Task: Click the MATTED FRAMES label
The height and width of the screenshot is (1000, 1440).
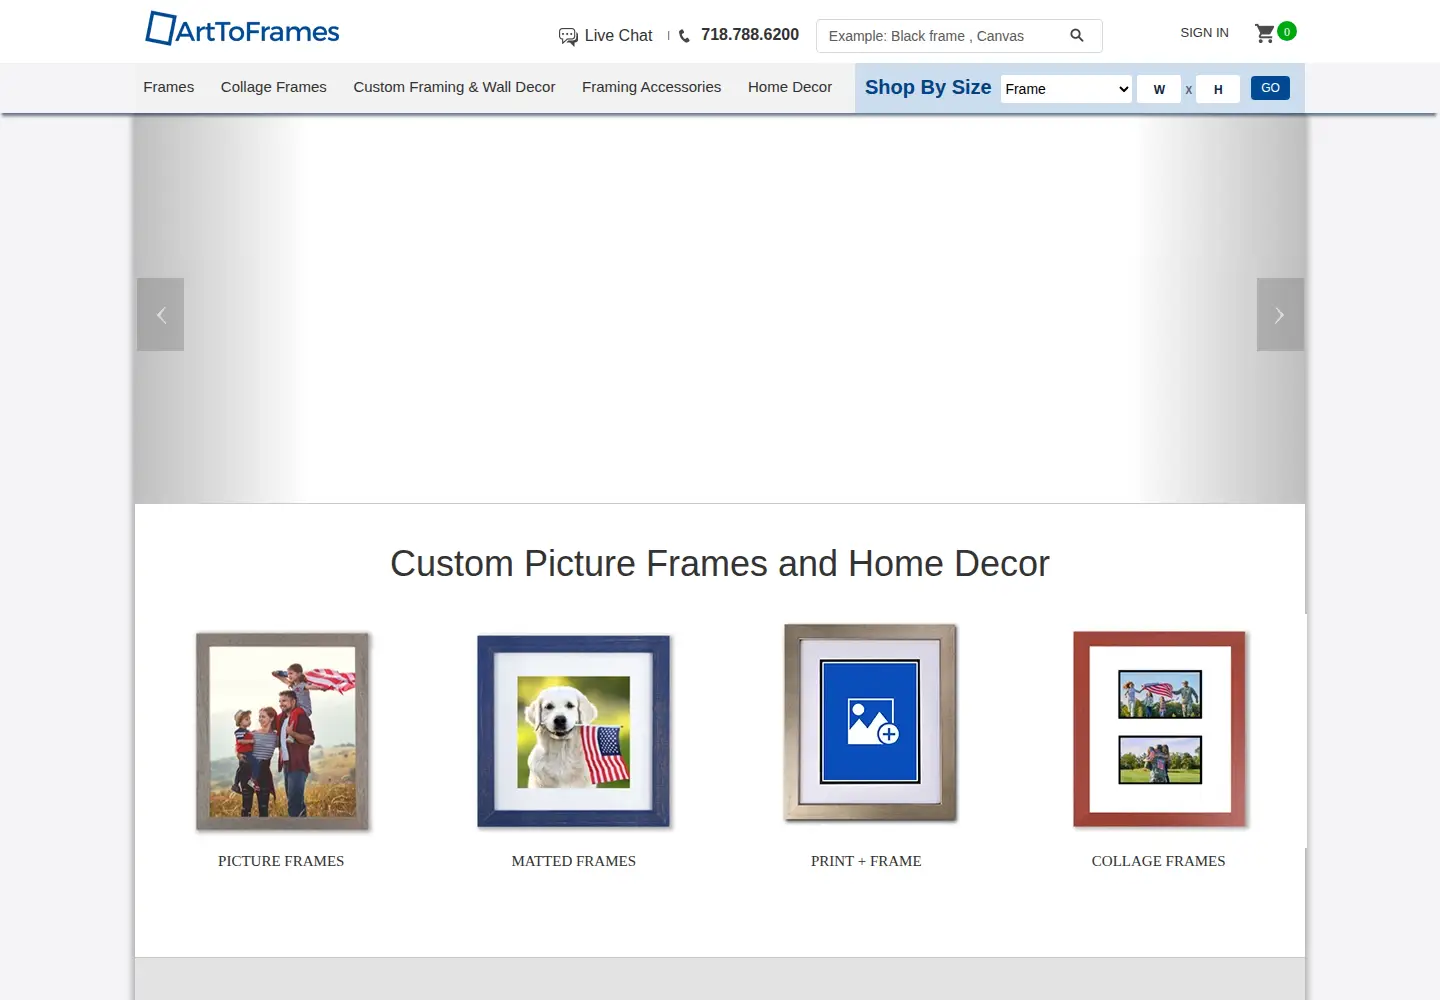Action: pos(574,861)
